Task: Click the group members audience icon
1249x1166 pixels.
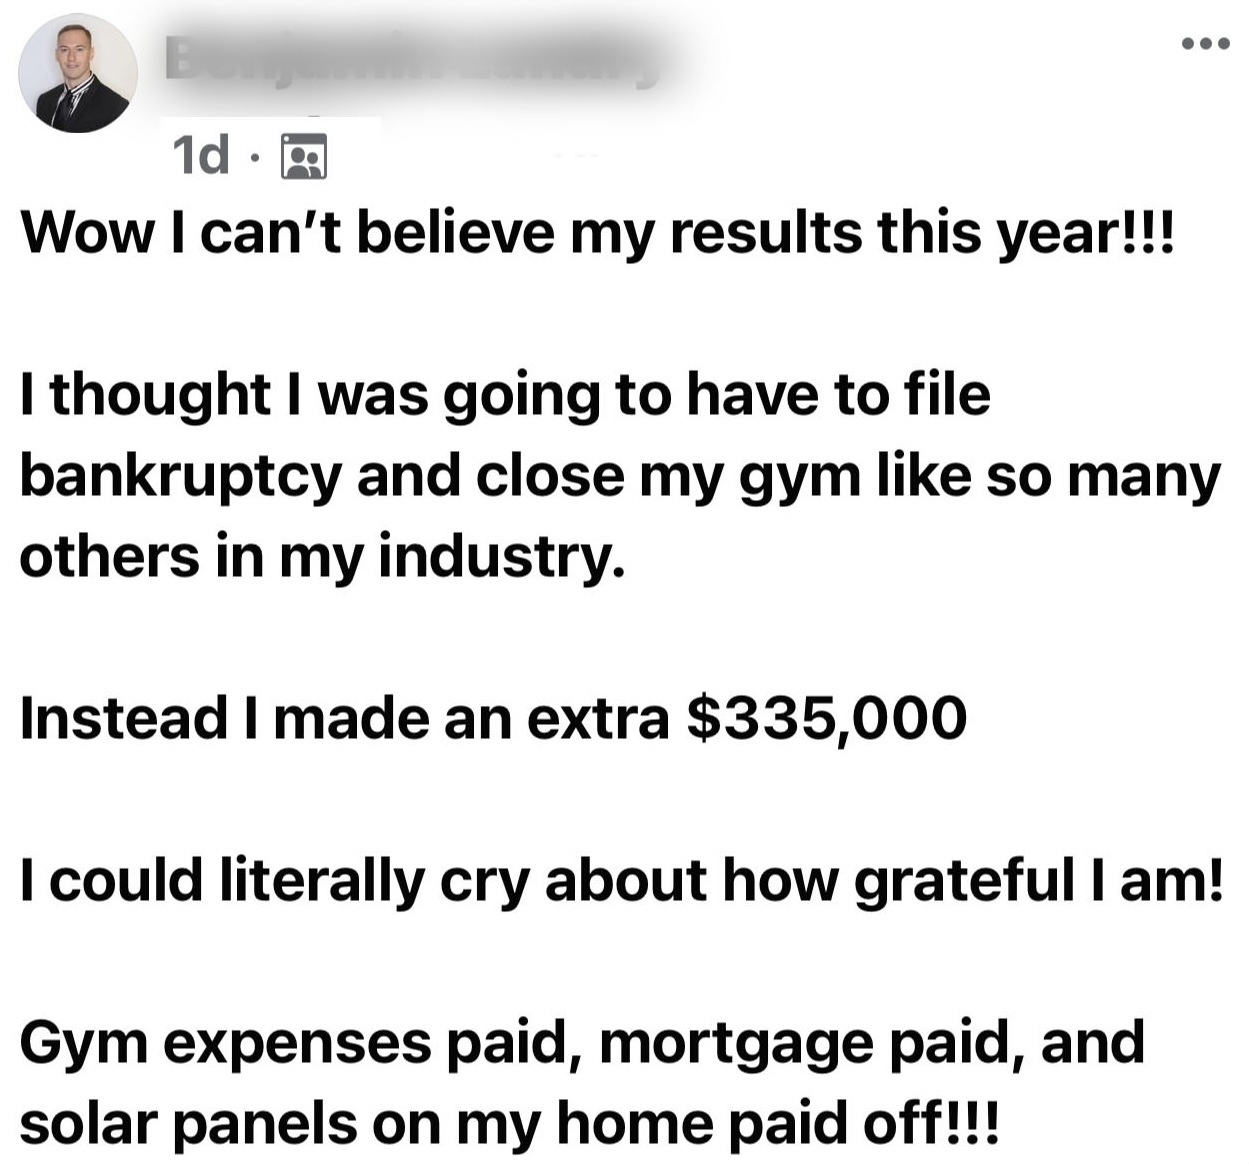Action: (305, 156)
